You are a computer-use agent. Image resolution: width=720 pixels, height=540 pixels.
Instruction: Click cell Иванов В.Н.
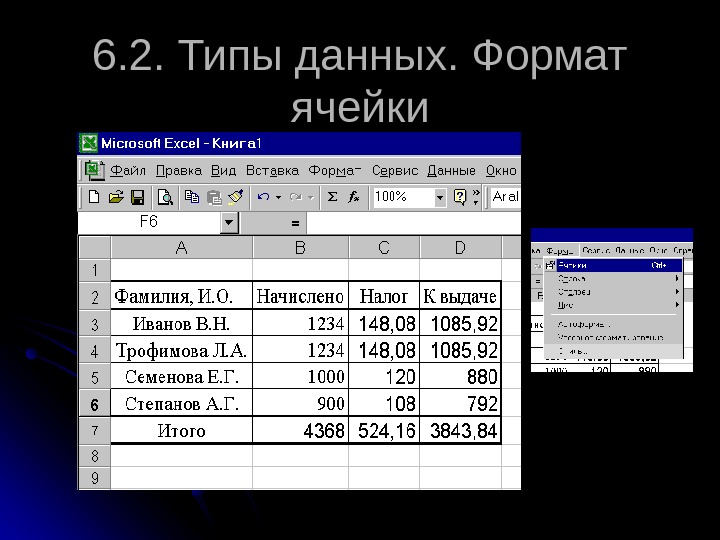click(x=181, y=323)
